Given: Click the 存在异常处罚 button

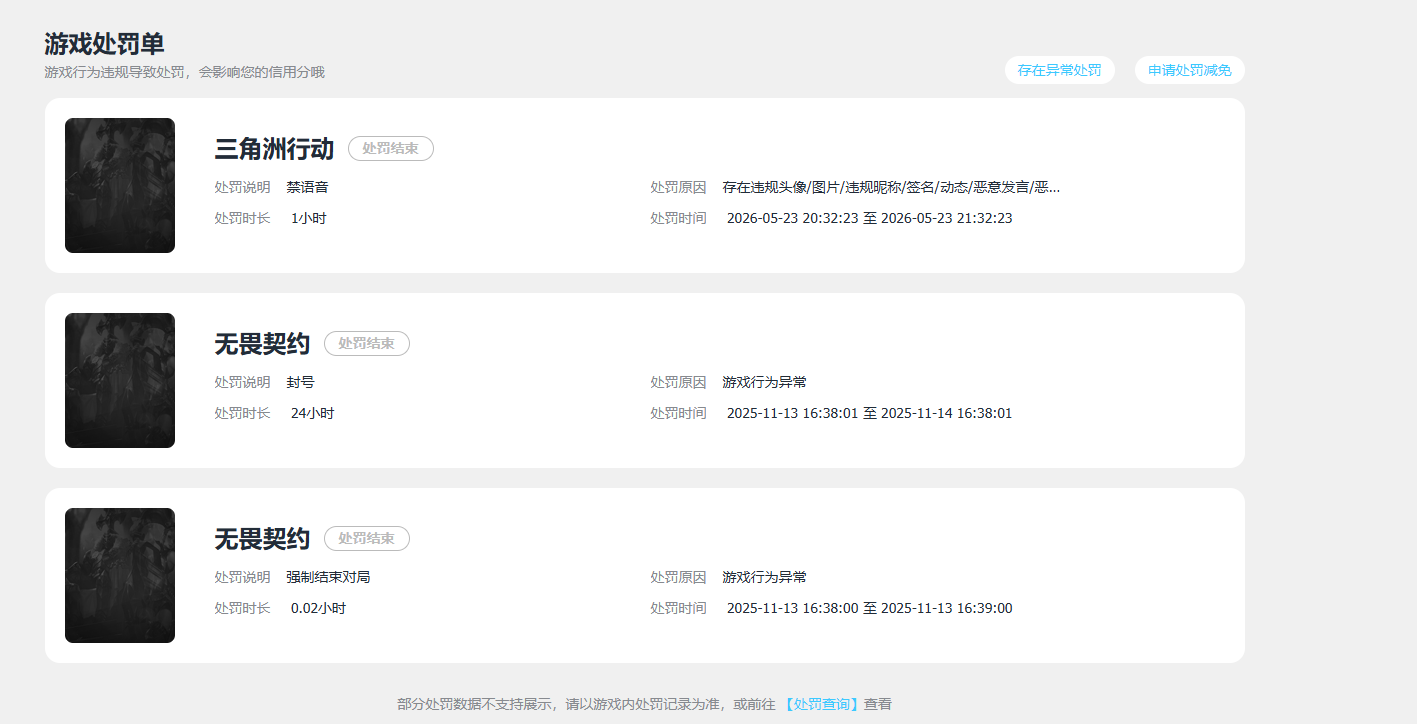Looking at the screenshot, I should pyautogui.click(x=1059, y=70).
